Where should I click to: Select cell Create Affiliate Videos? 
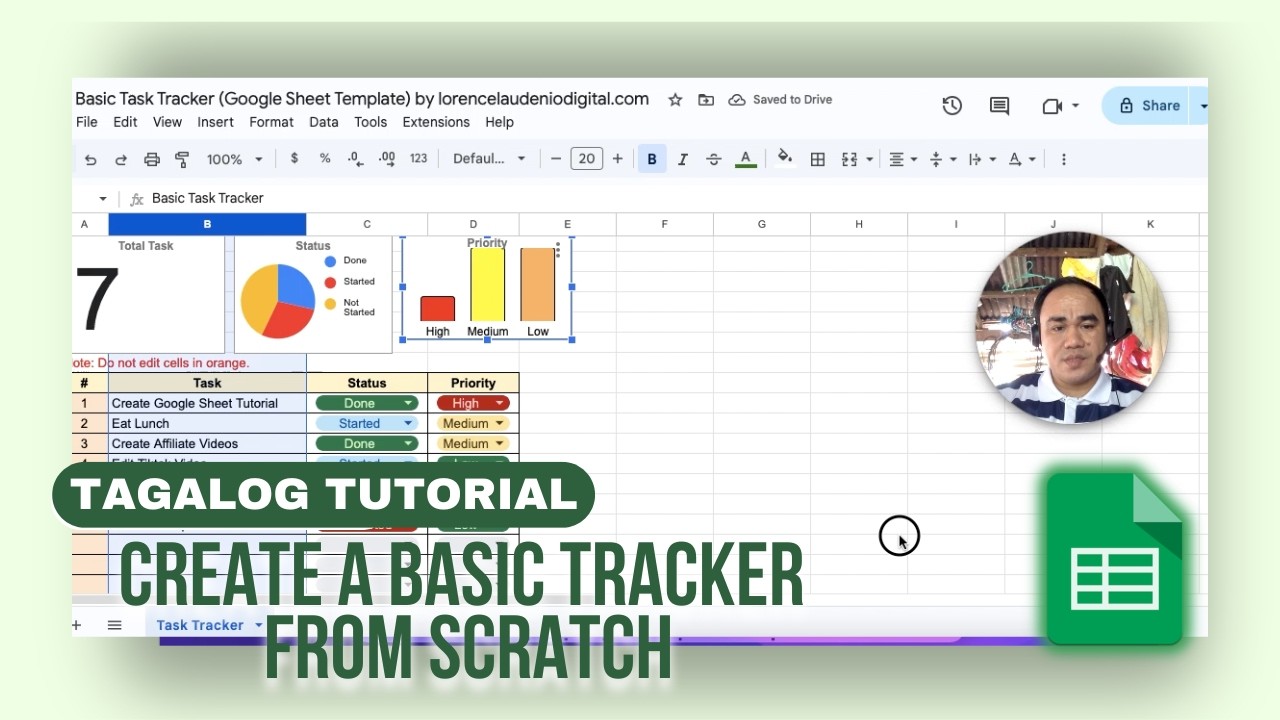[207, 443]
